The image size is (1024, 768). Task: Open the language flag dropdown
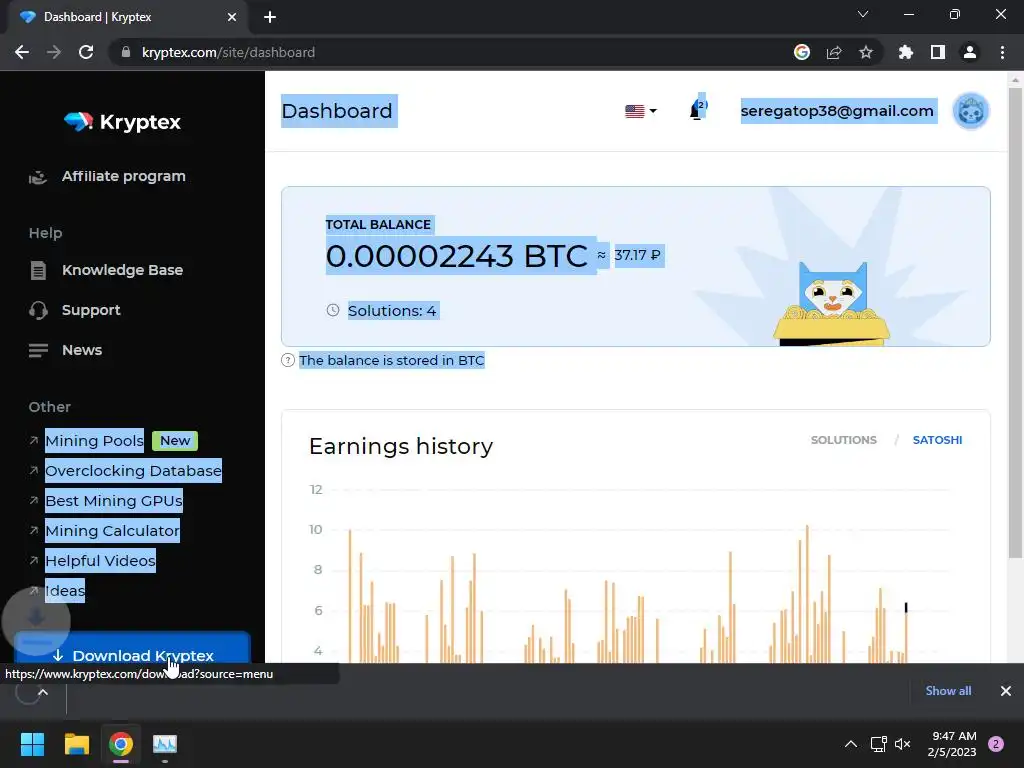point(641,111)
